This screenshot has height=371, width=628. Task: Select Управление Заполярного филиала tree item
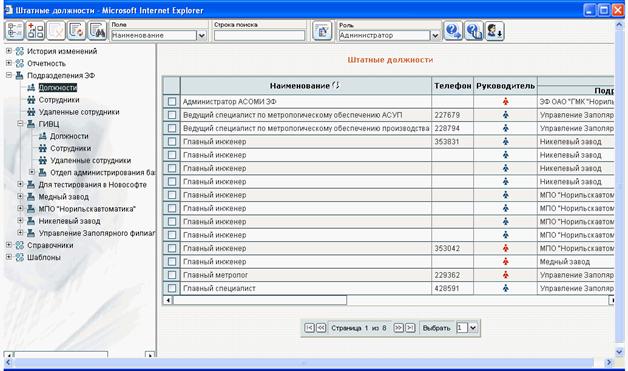point(97,233)
